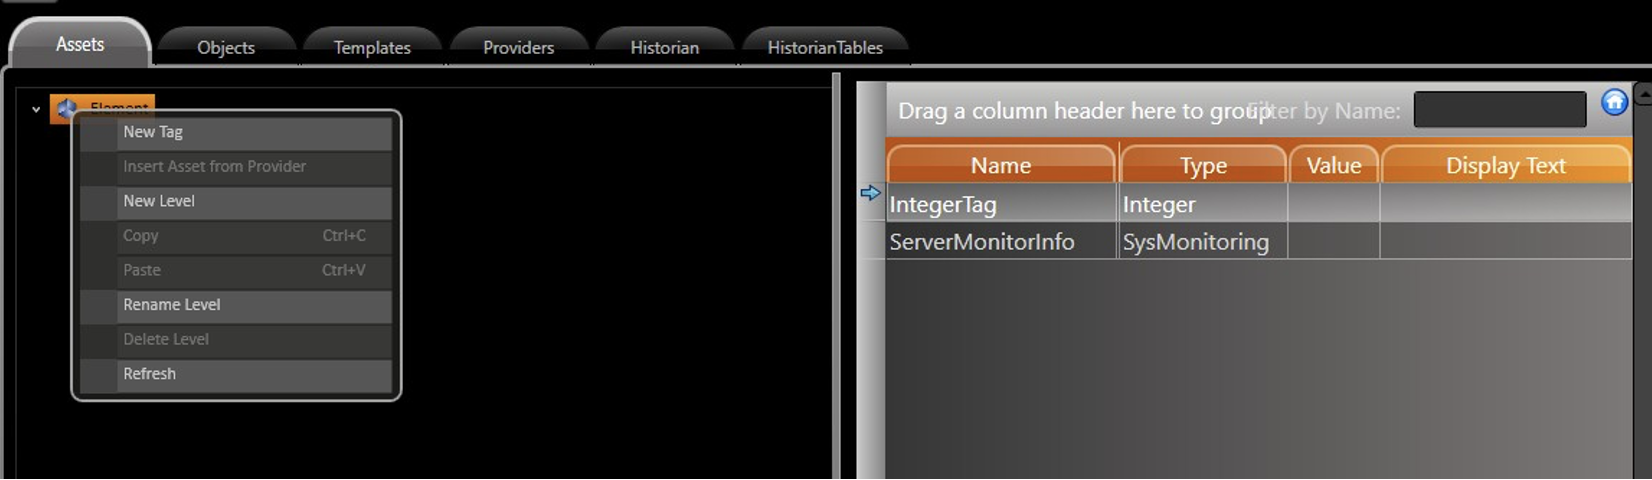Sort by the Type column header
Screen dimensions: 1652x480
pyautogui.click(x=1203, y=166)
